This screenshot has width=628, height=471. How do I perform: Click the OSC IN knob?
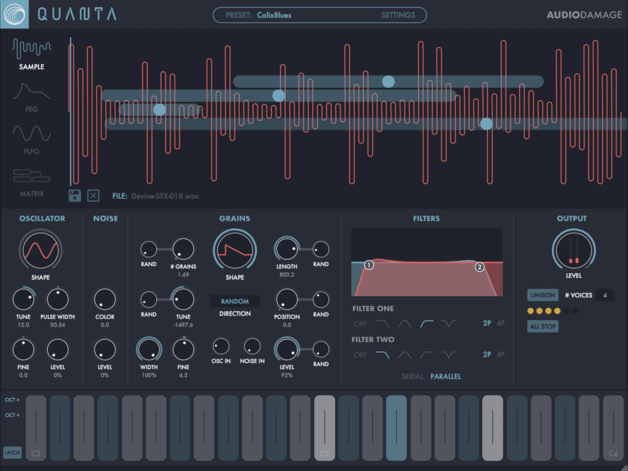pos(221,346)
